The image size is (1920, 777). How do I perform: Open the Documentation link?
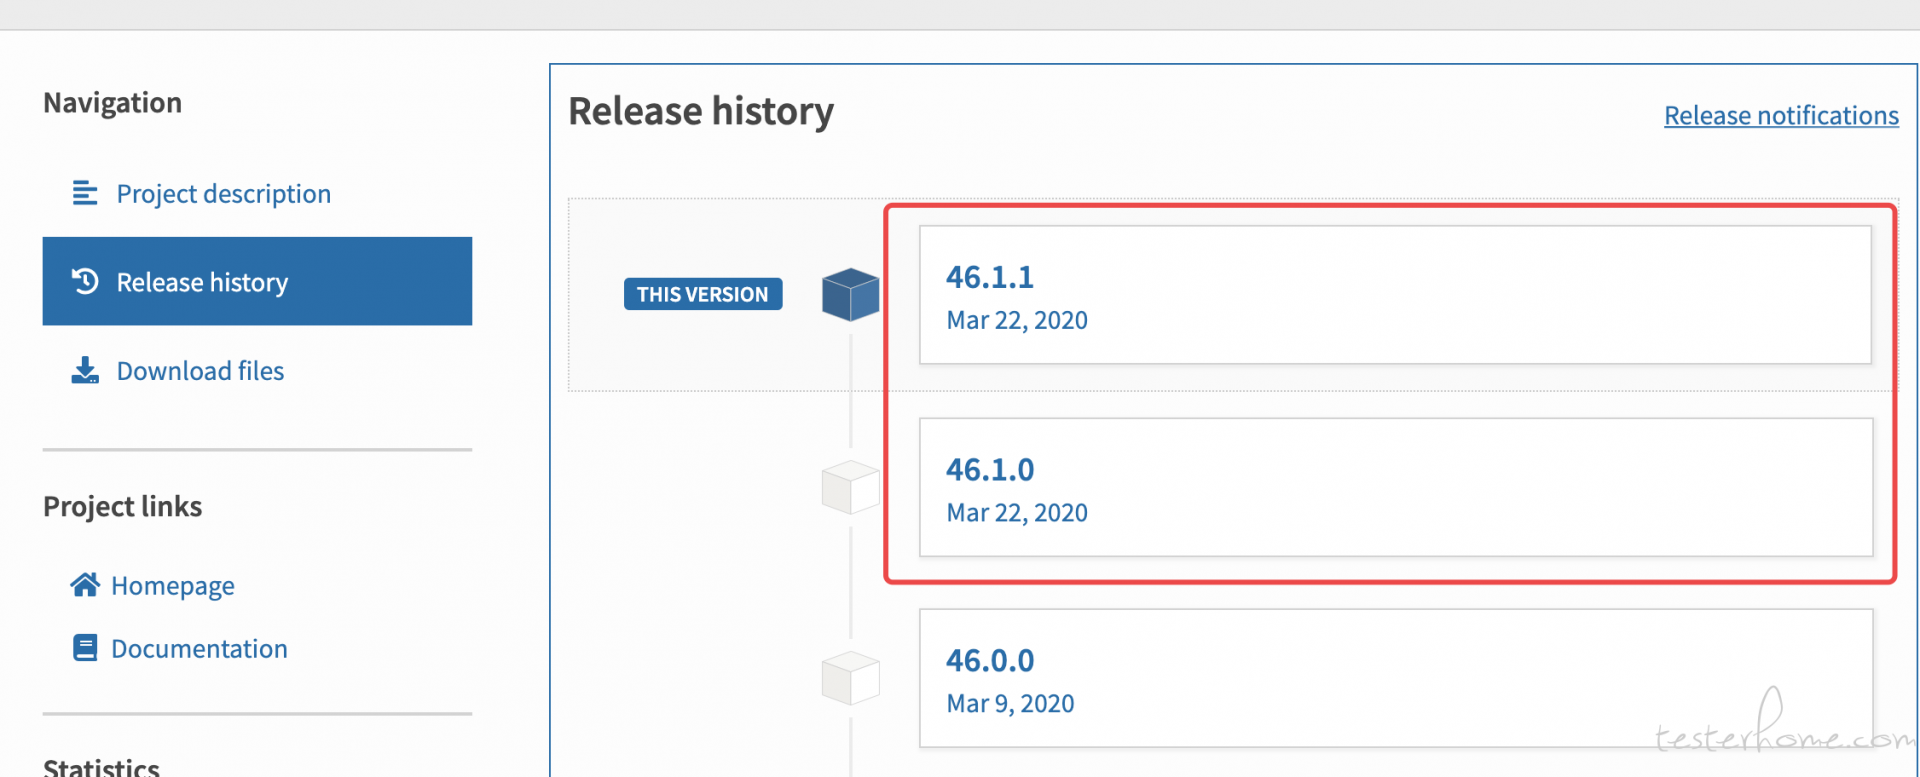(x=199, y=648)
